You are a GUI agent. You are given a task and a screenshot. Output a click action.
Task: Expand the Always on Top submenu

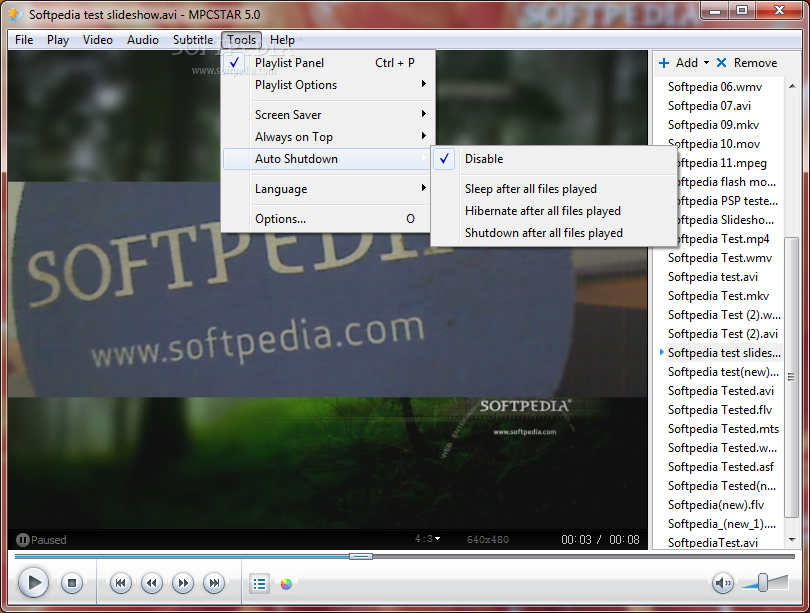[x=328, y=137]
